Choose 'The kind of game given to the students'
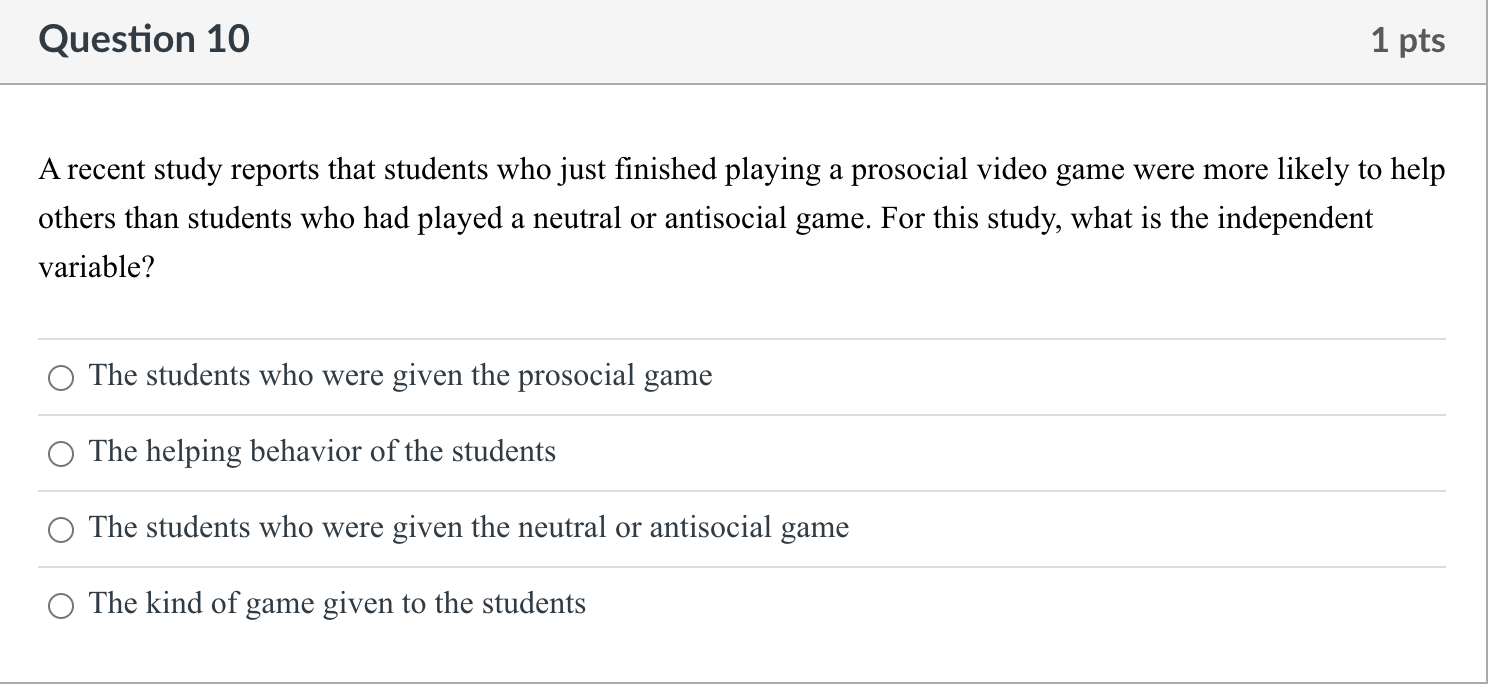Viewport: 1492px width, 686px height. point(336,604)
